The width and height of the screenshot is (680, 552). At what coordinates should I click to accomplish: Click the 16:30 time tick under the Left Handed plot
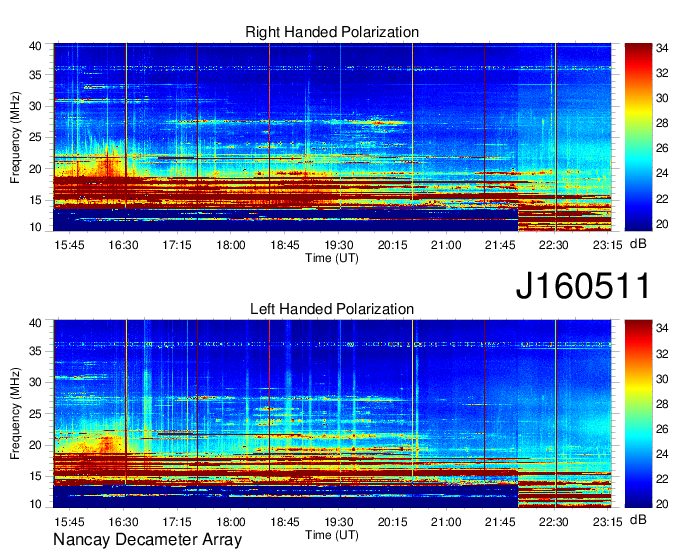coord(123,521)
